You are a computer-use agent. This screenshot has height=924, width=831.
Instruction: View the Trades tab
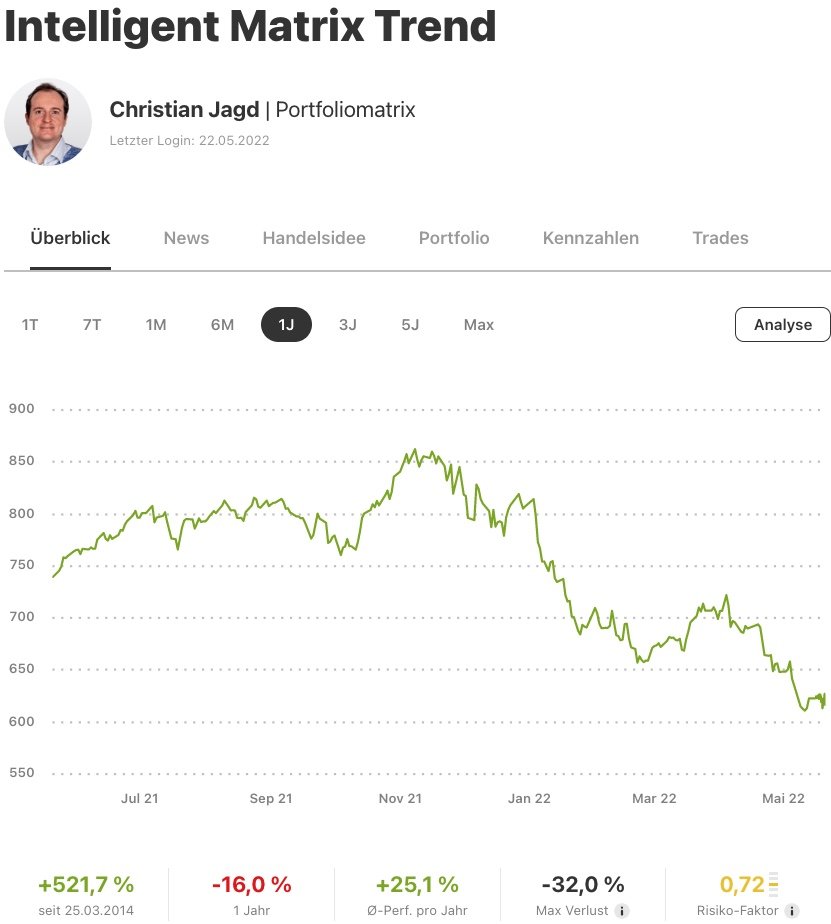click(720, 238)
